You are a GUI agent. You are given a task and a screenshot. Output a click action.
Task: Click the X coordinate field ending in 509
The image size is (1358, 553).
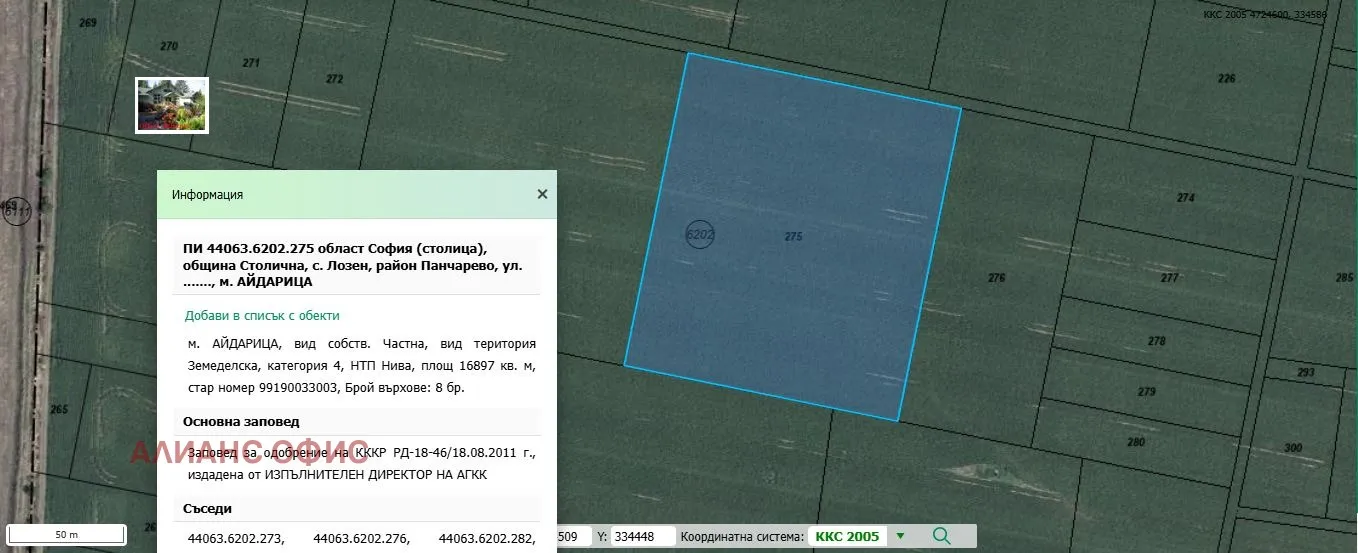[x=573, y=537]
